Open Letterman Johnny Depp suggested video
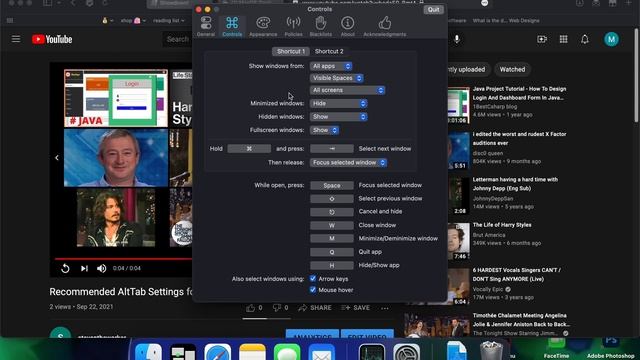640x360 pixels. (515, 184)
